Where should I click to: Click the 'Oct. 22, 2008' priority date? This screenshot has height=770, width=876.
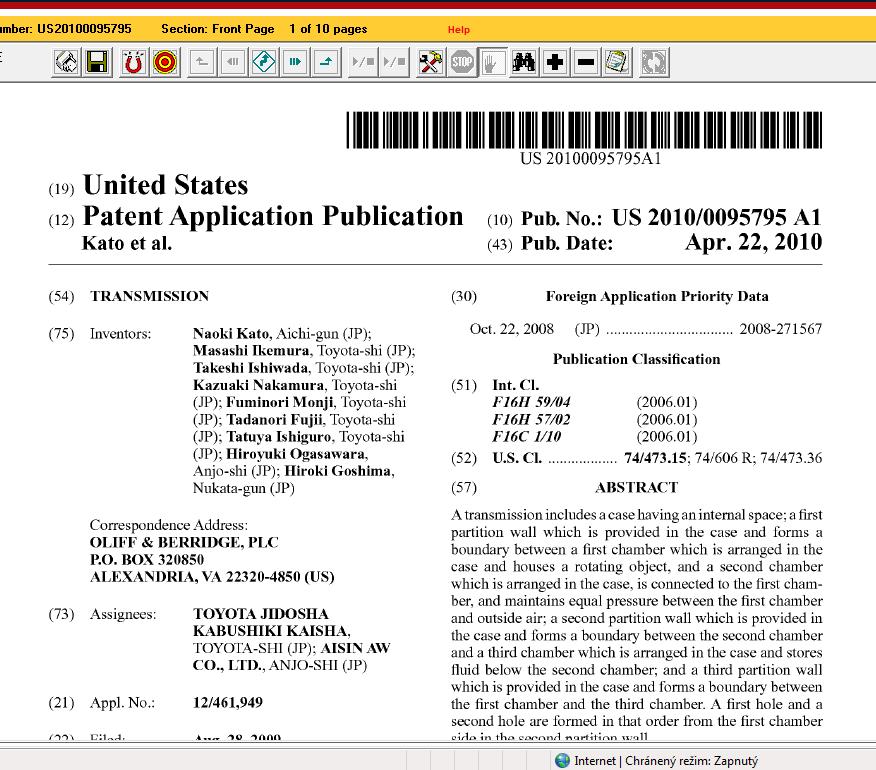(512, 329)
